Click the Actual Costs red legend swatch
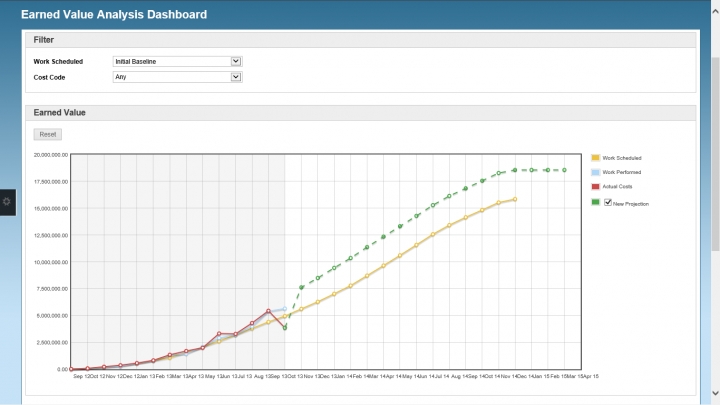 (595, 186)
